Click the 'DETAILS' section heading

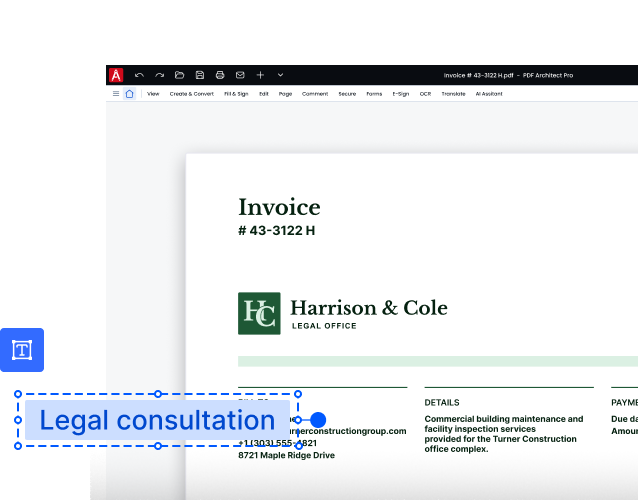point(442,402)
